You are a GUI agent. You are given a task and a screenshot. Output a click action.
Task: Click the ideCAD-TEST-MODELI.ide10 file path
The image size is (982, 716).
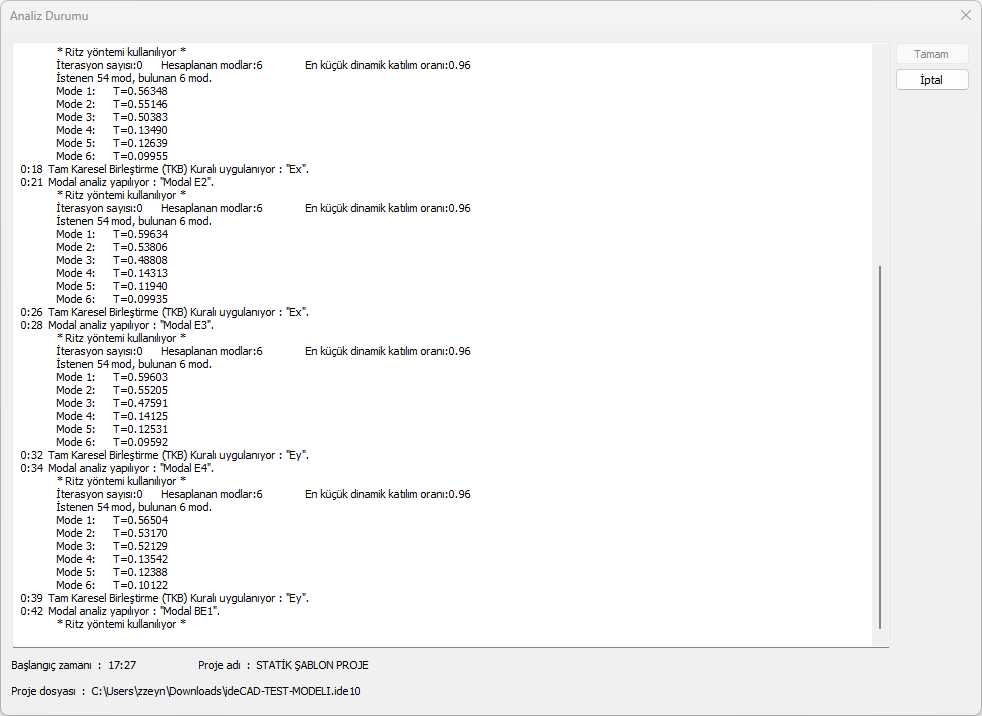[225, 691]
